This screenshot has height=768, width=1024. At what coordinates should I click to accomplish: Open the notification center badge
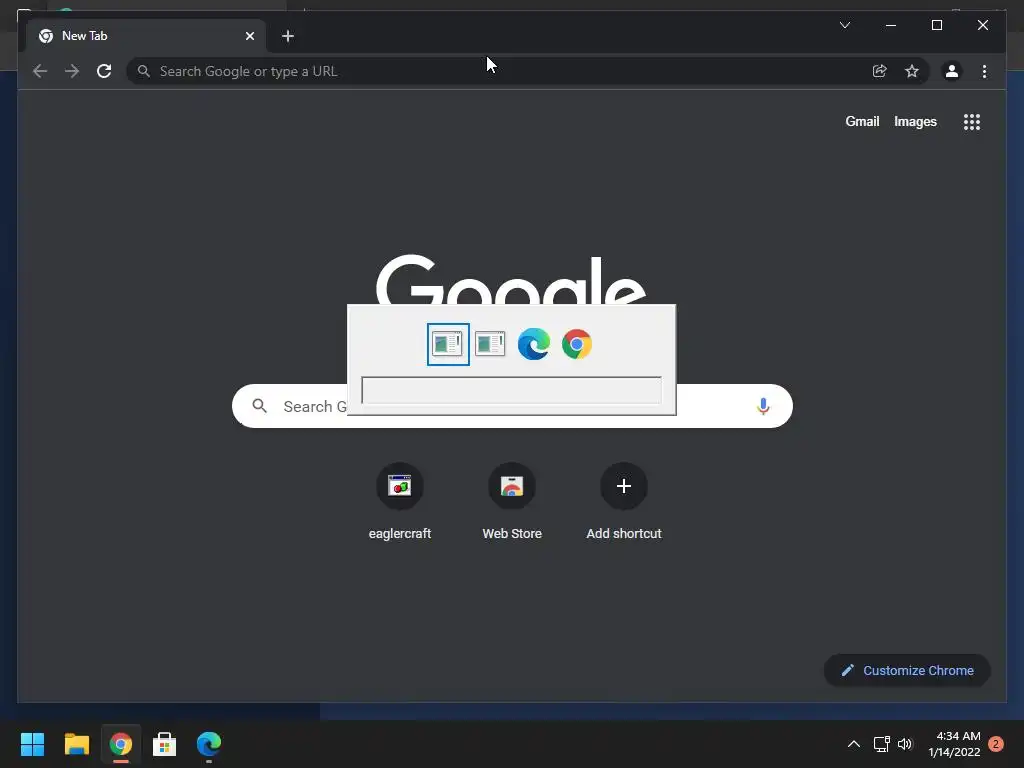coord(996,744)
